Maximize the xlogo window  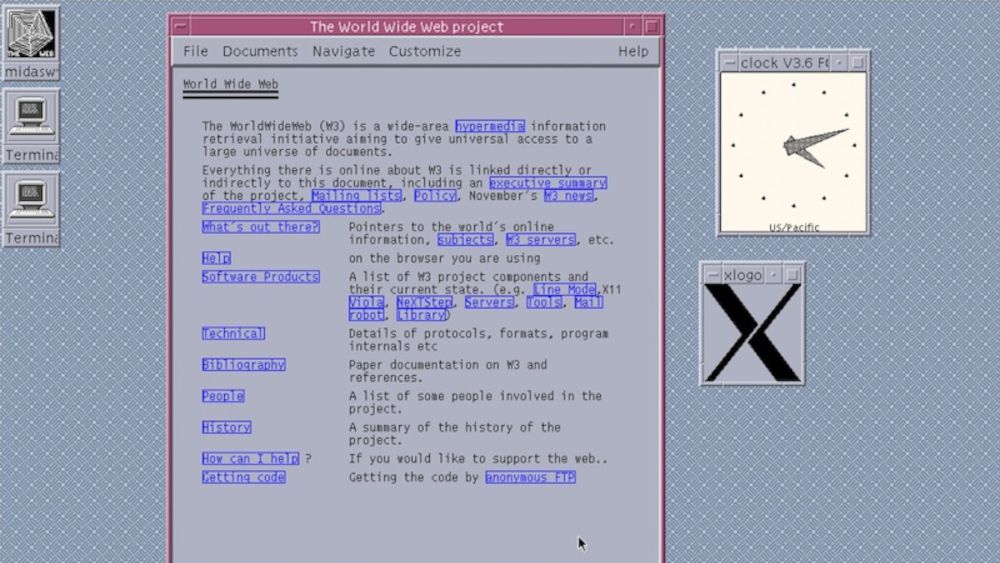[792, 275]
